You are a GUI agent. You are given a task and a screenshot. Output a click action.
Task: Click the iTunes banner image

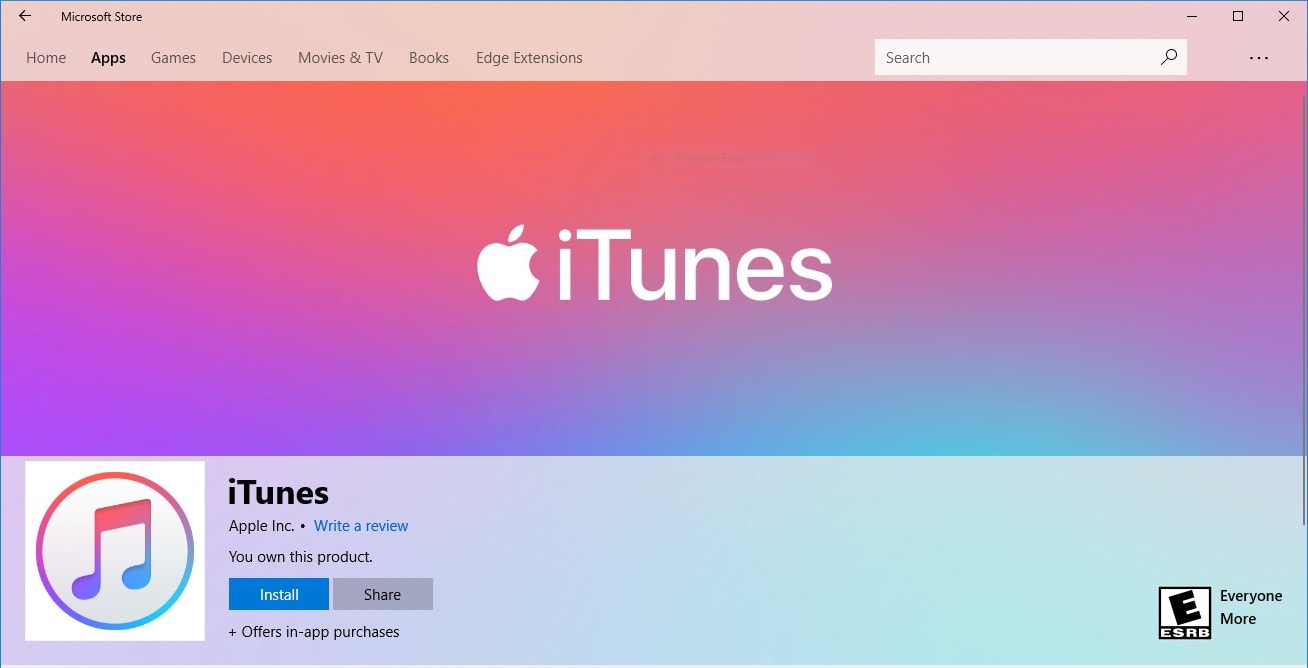point(654,268)
